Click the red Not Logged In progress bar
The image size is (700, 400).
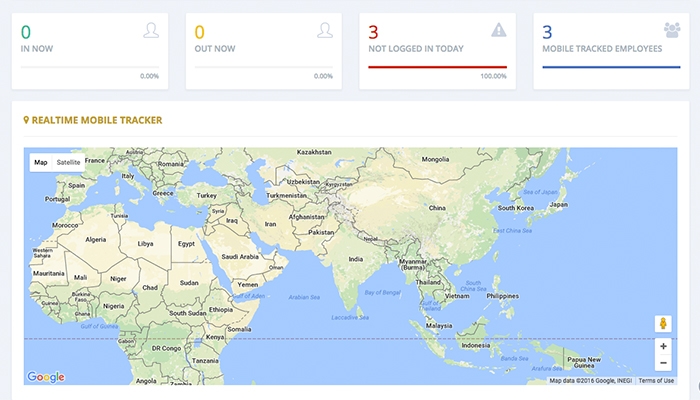(437, 67)
